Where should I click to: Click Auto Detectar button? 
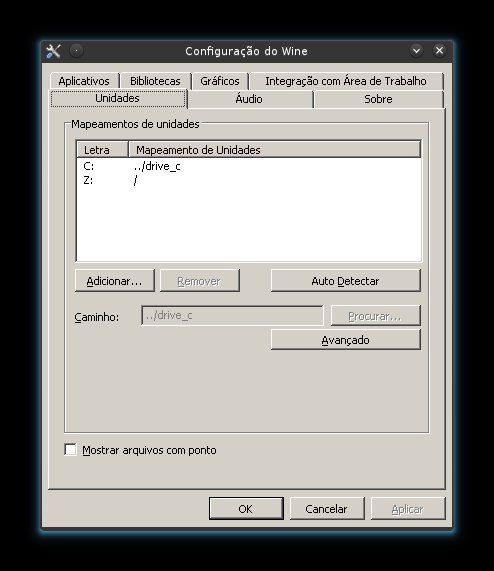coord(345,281)
